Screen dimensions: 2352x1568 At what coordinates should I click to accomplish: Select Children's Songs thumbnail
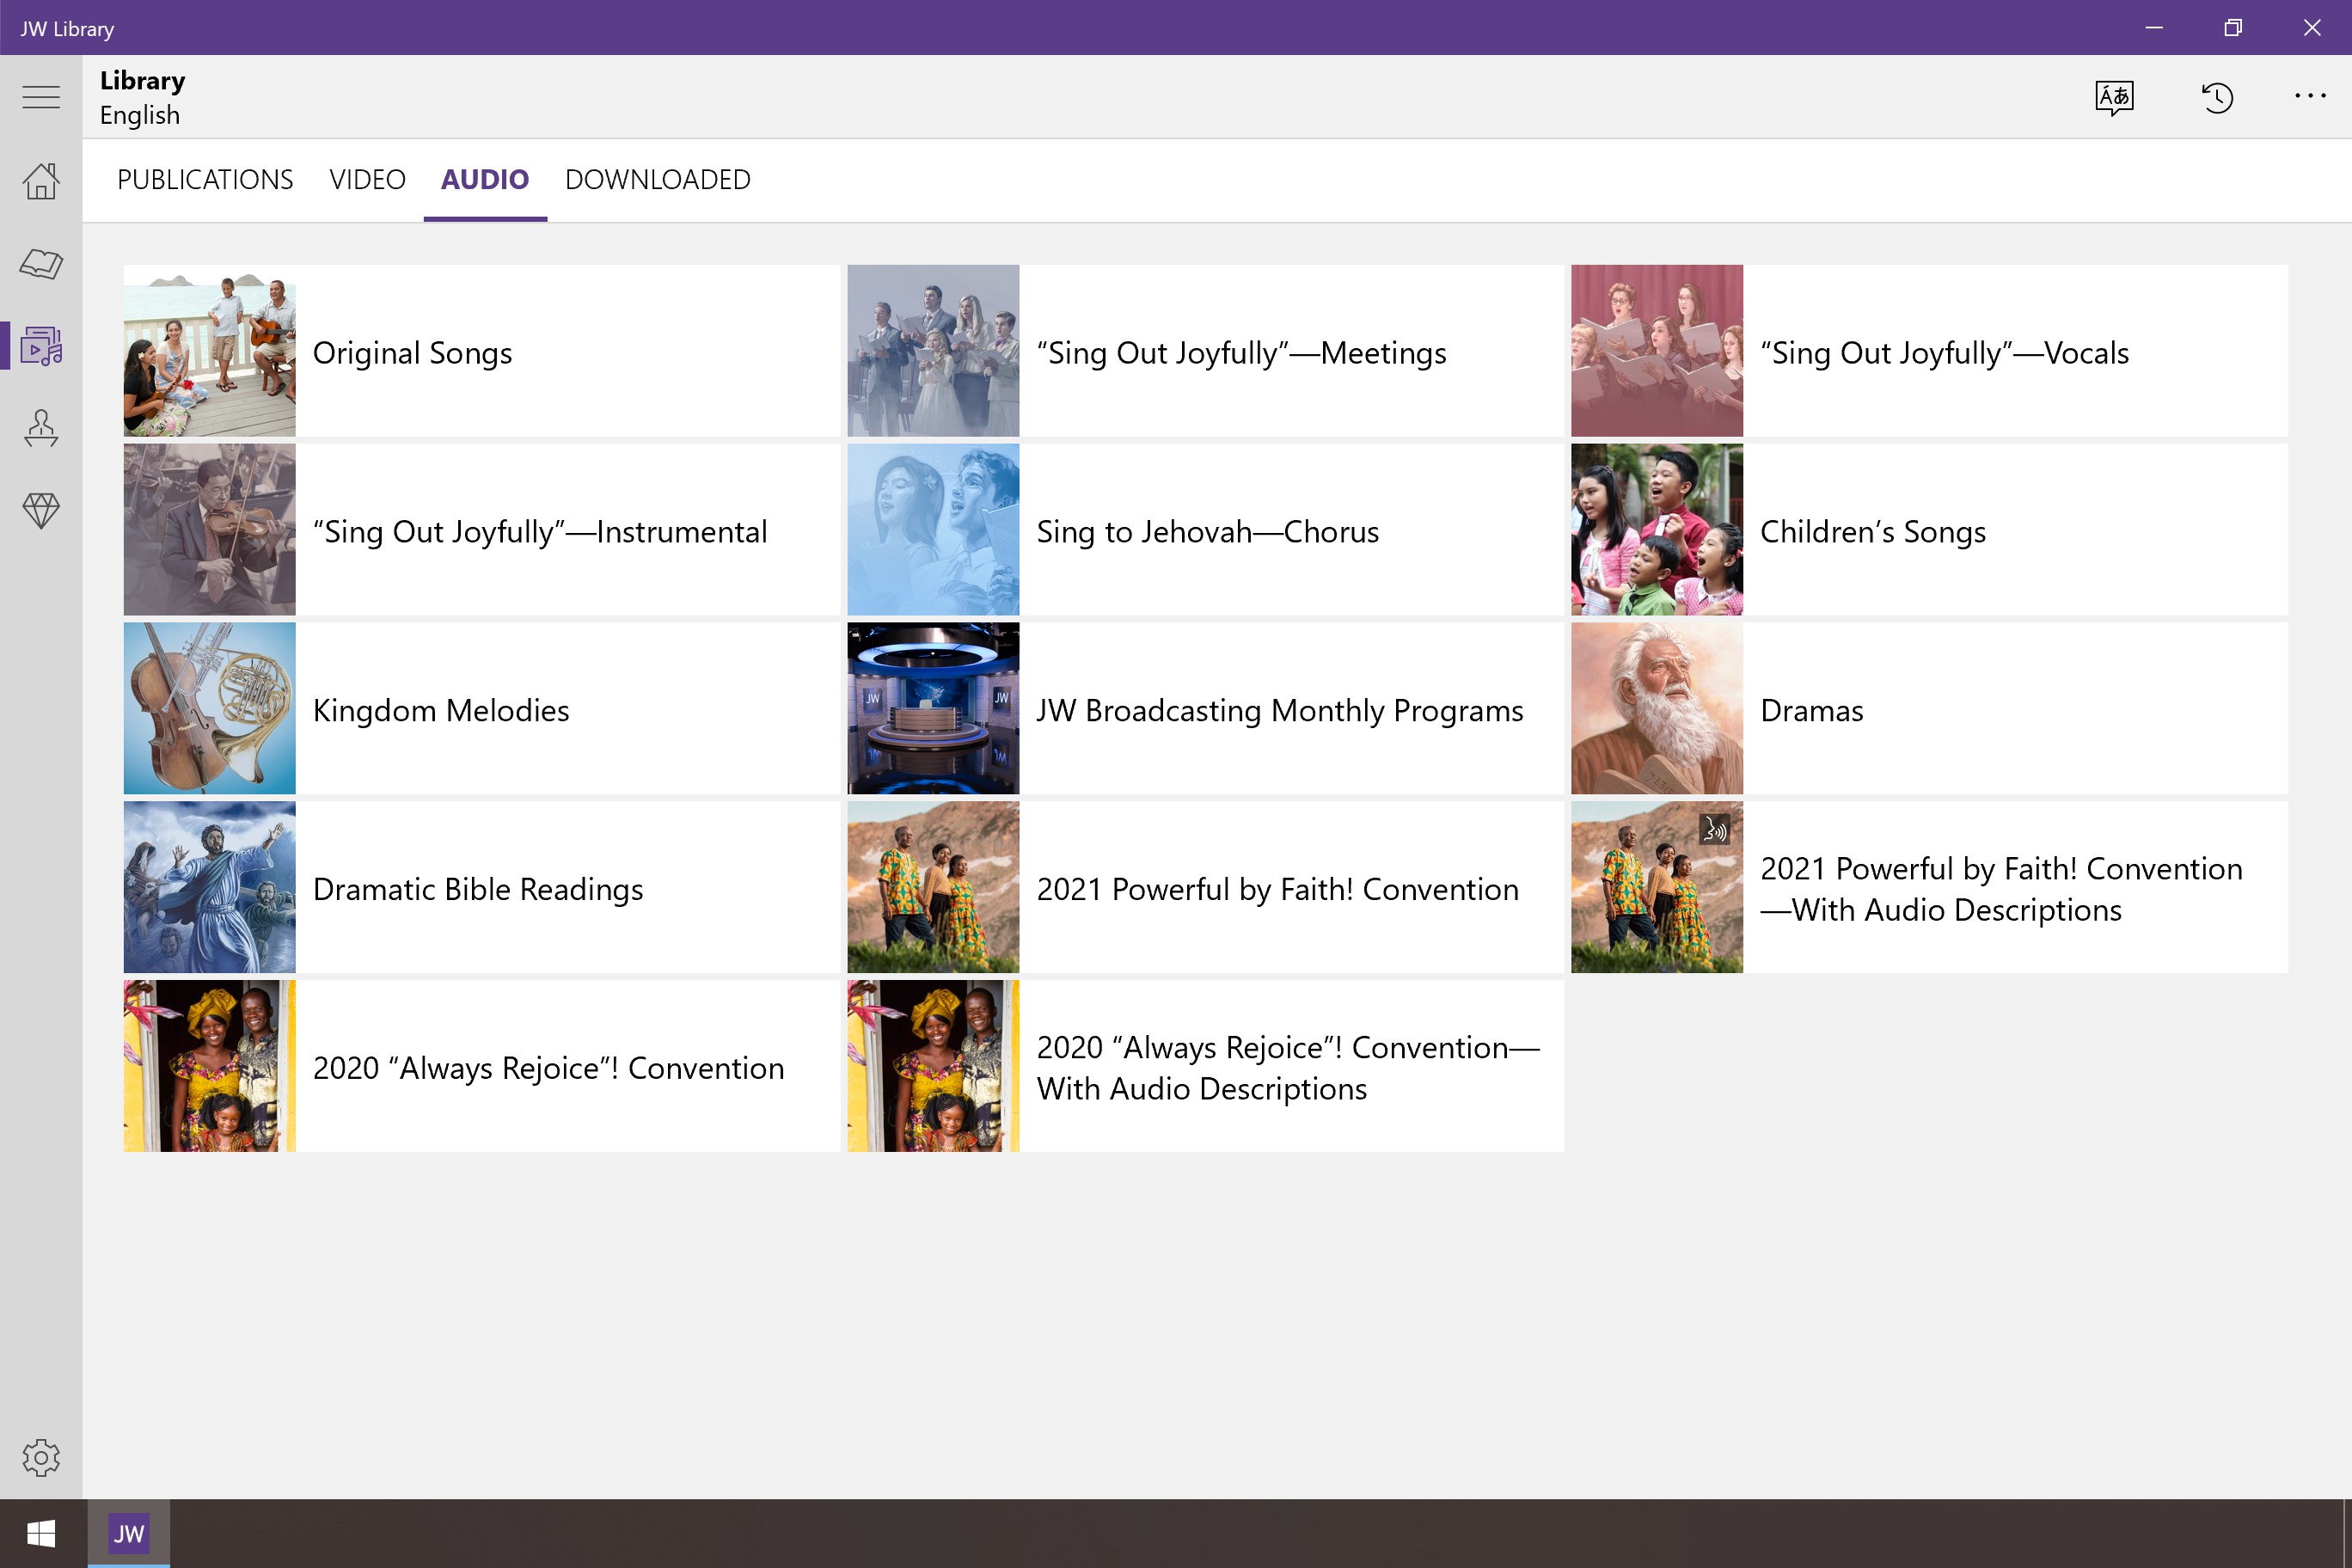(1656, 530)
